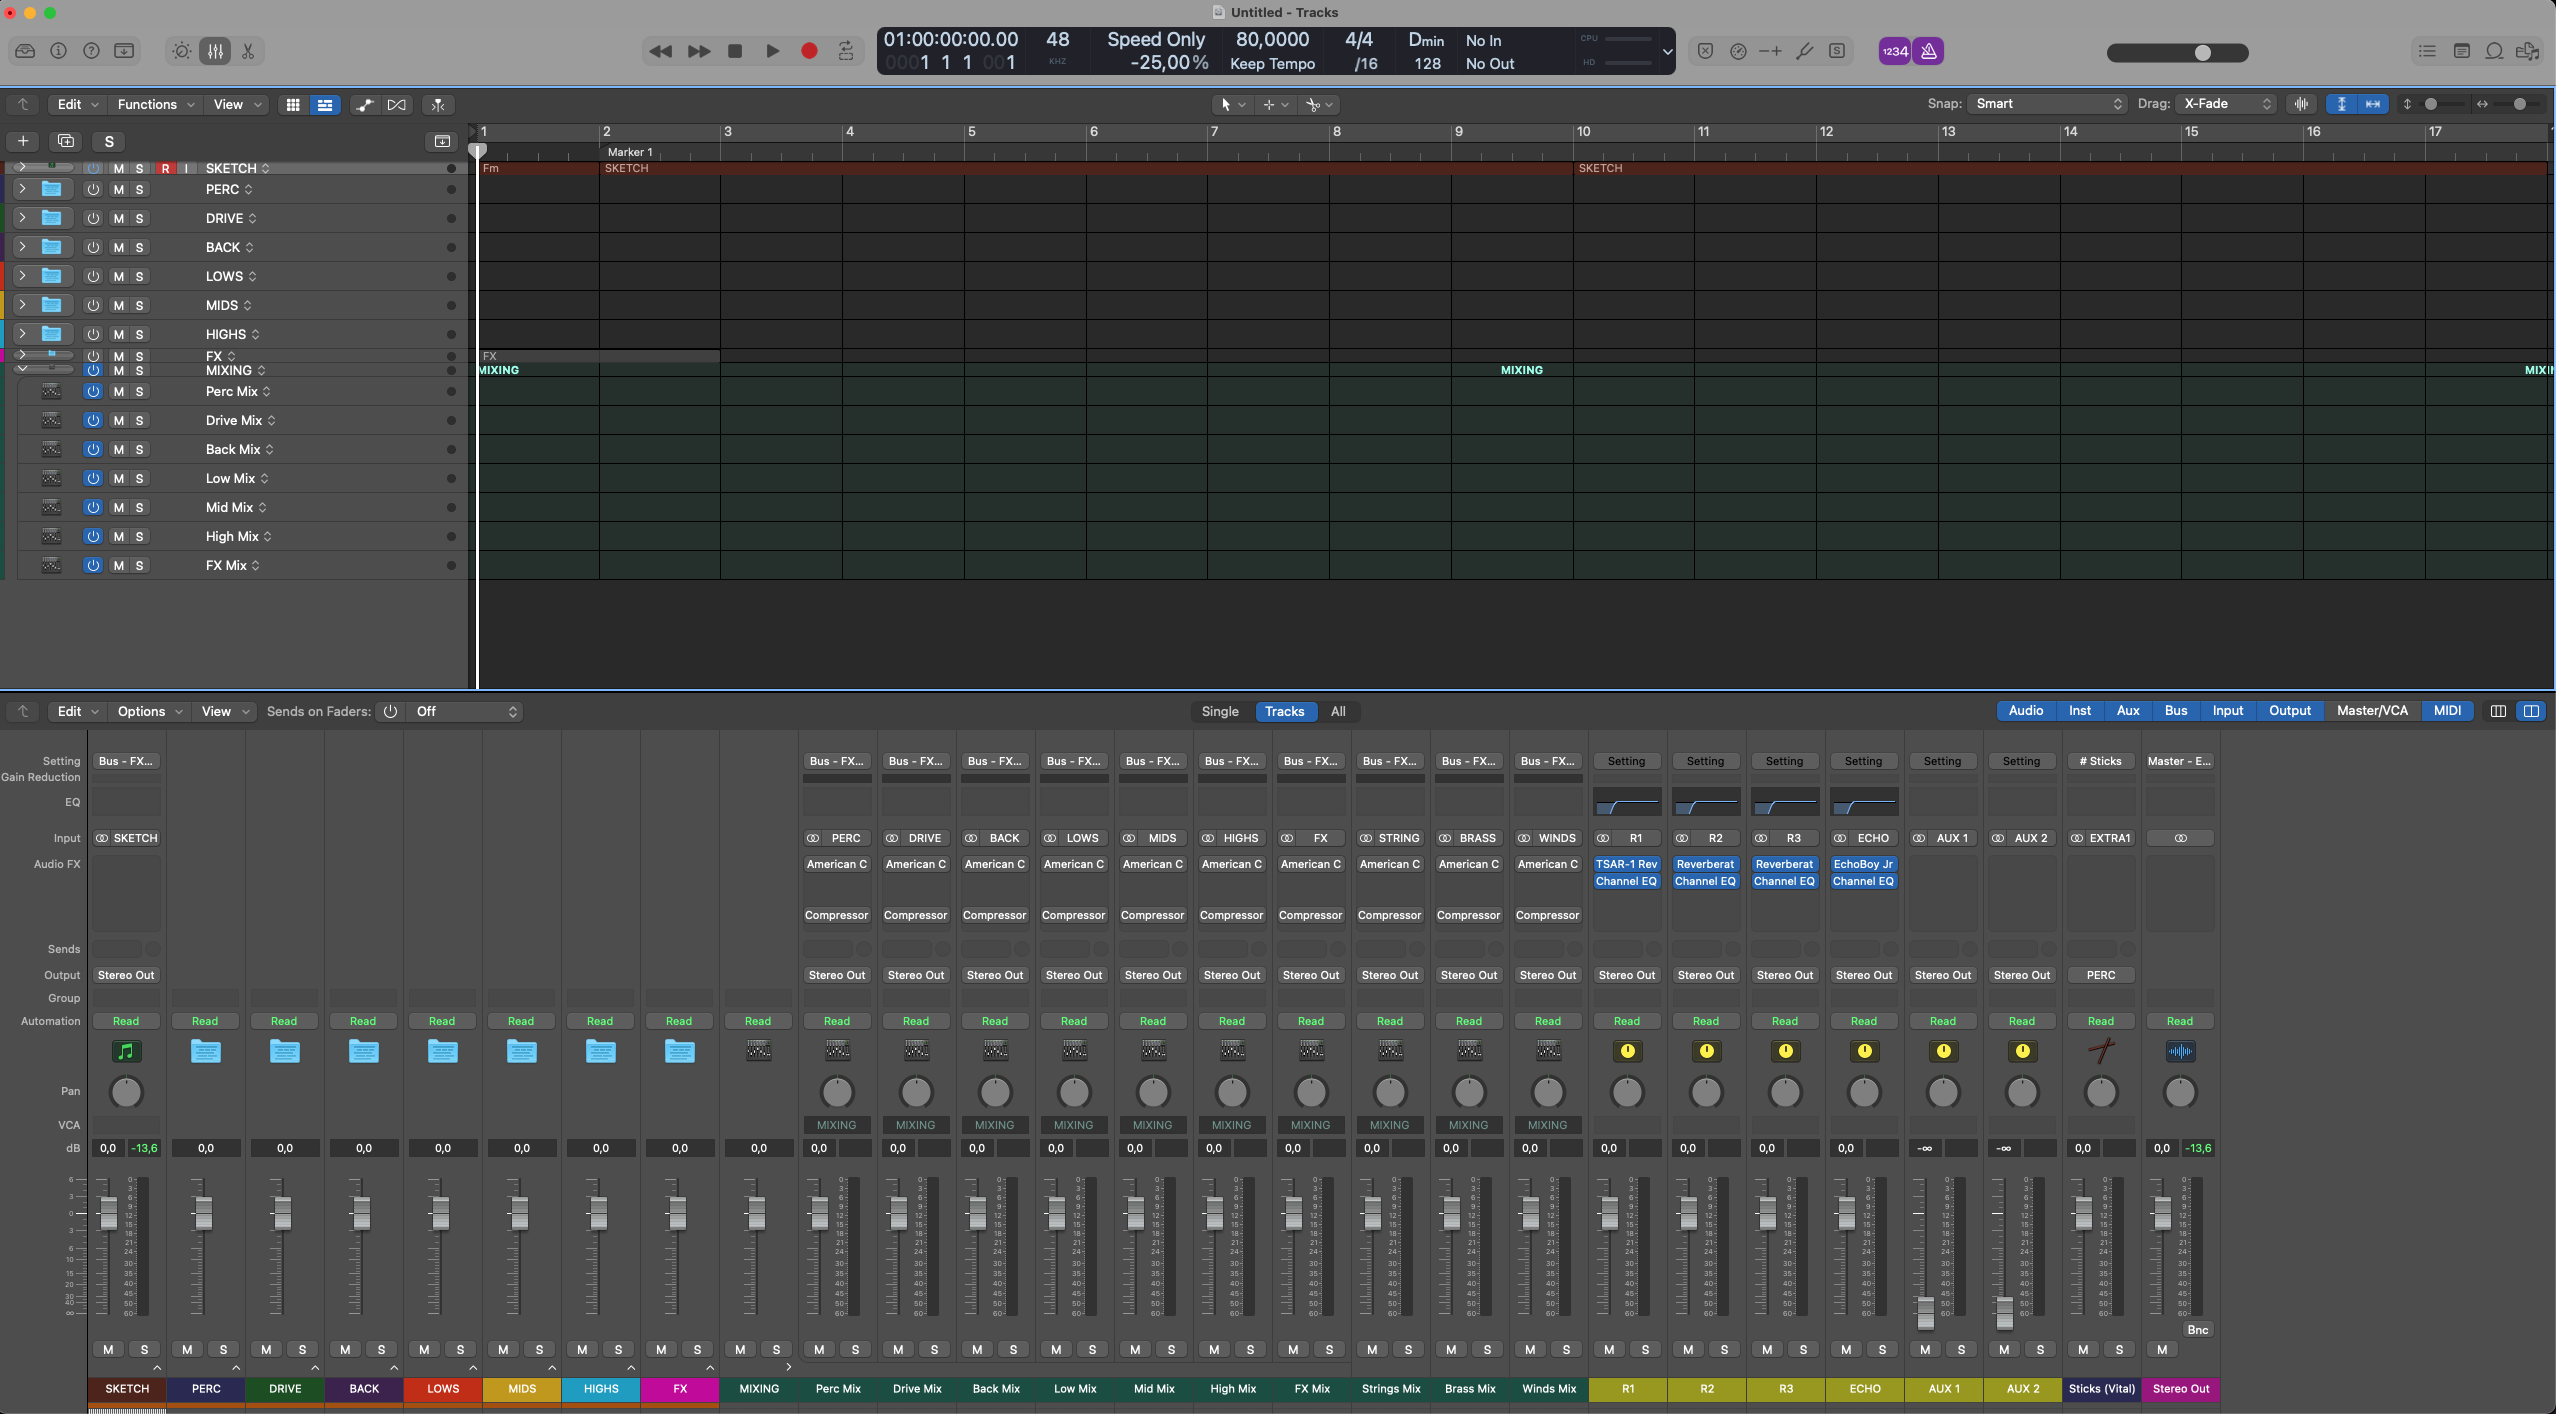Open the Tracks area Edit menu
The height and width of the screenshot is (1414, 2556).
(x=78, y=104)
